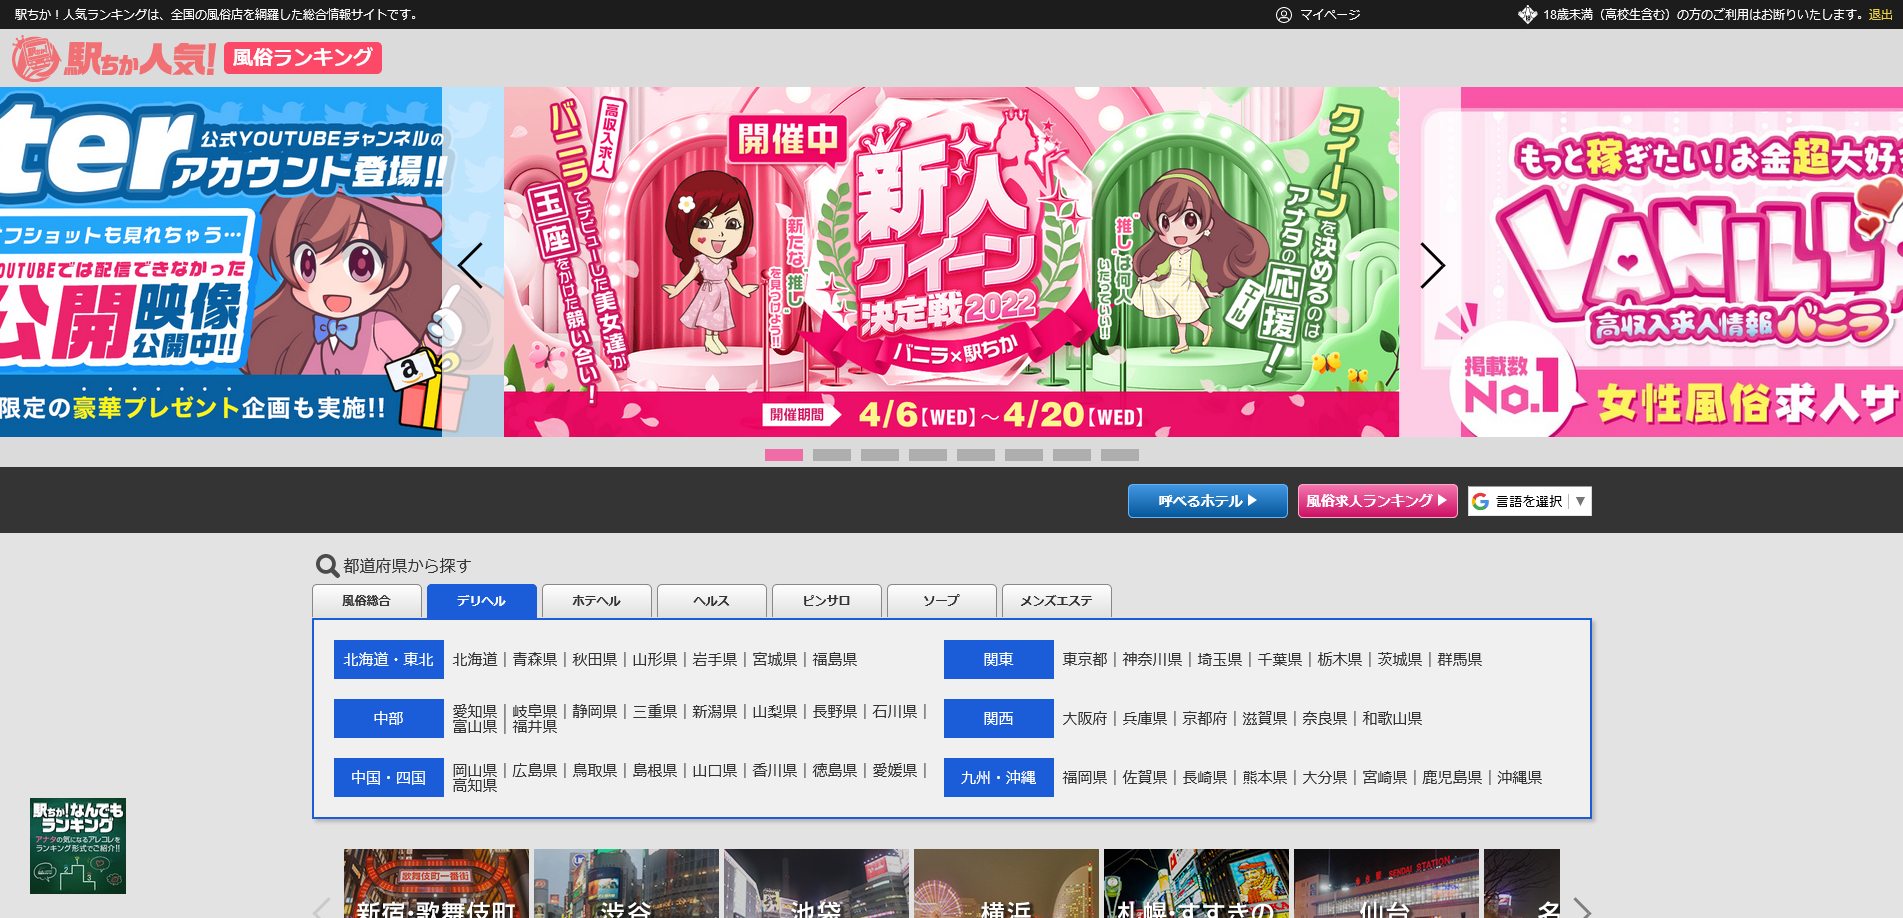Open 大阪府 prefecture link

point(1085,719)
